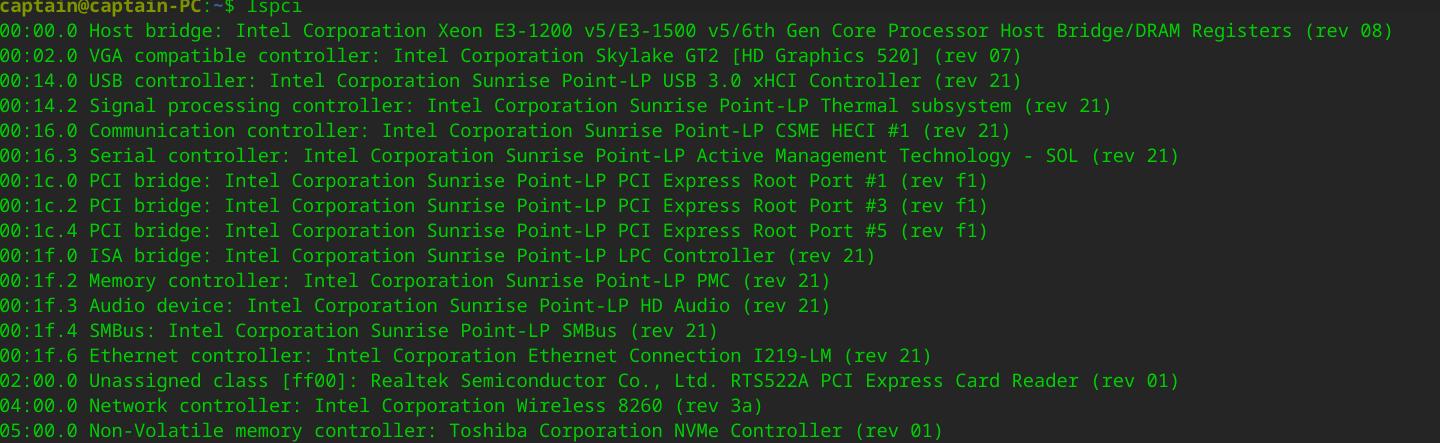Click the USB controller xHCI line
1440x443 pixels.
tap(510, 81)
